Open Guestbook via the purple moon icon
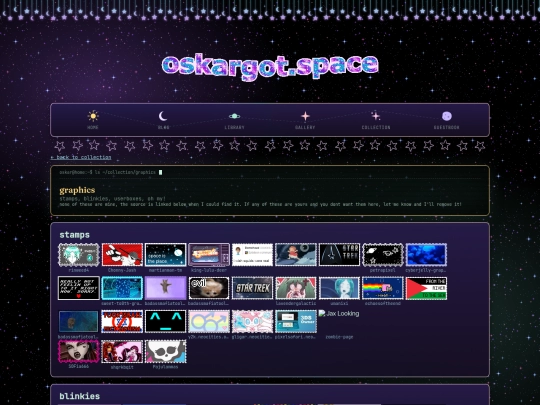540x405 pixels. (447, 116)
